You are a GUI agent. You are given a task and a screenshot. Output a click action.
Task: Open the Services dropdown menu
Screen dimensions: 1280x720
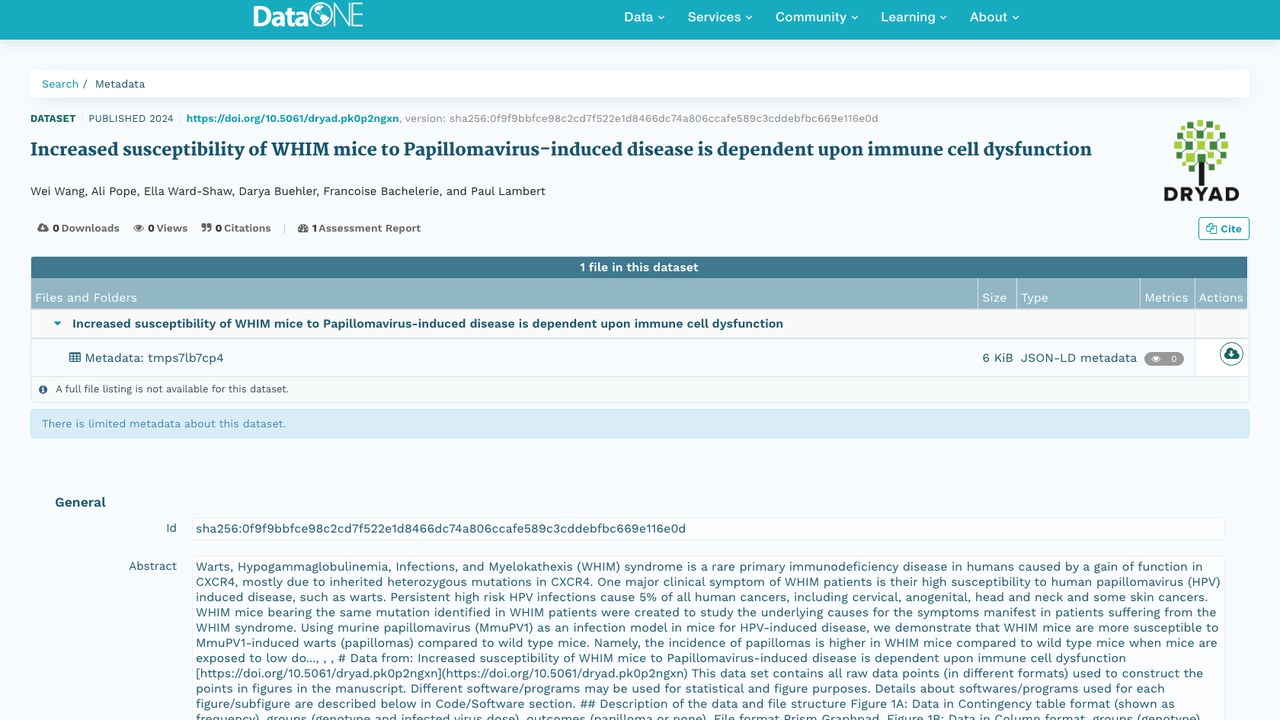[x=720, y=17]
